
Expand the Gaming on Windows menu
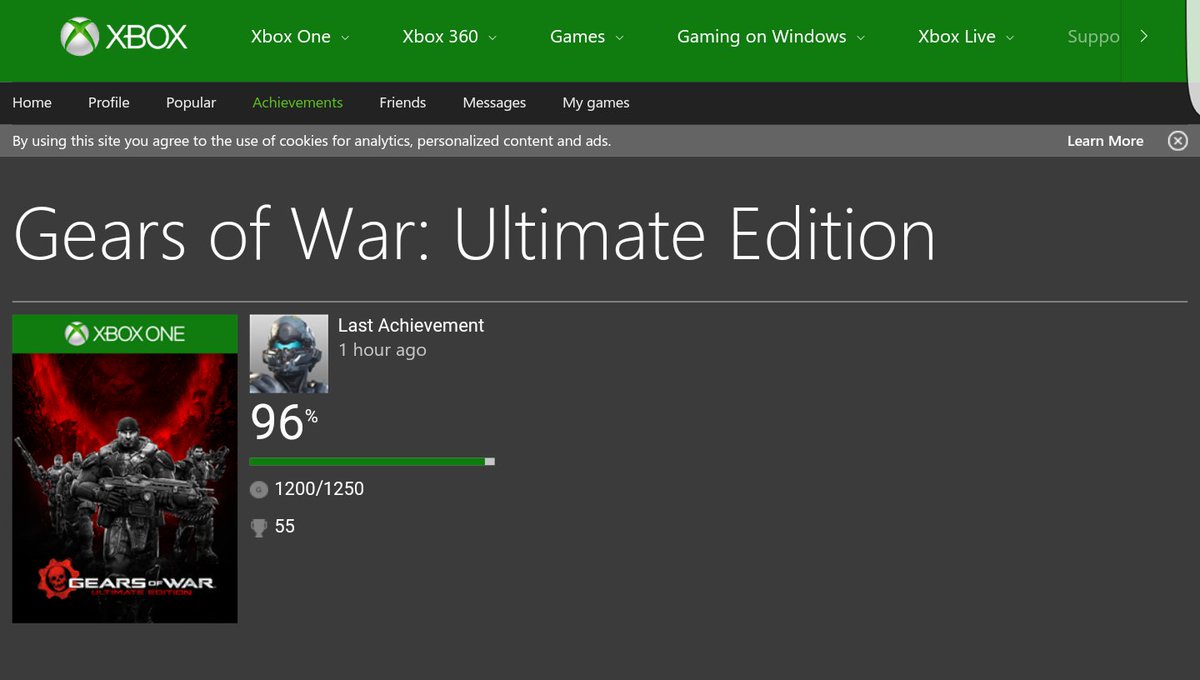[x=771, y=37]
